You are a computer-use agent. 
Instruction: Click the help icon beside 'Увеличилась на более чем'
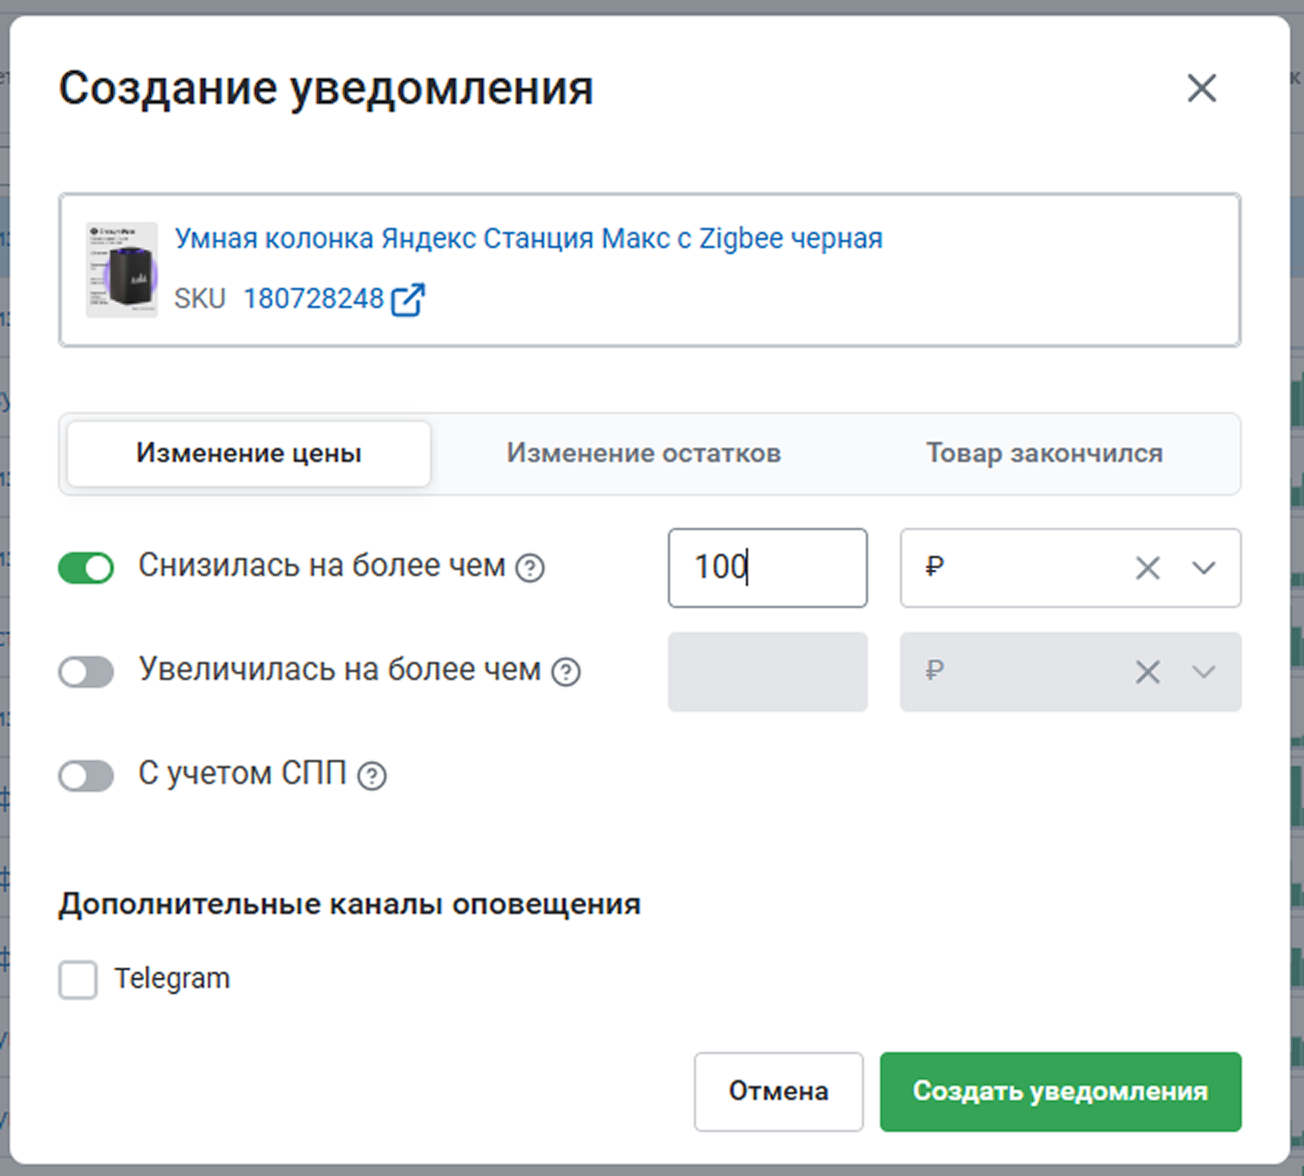tap(566, 671)
